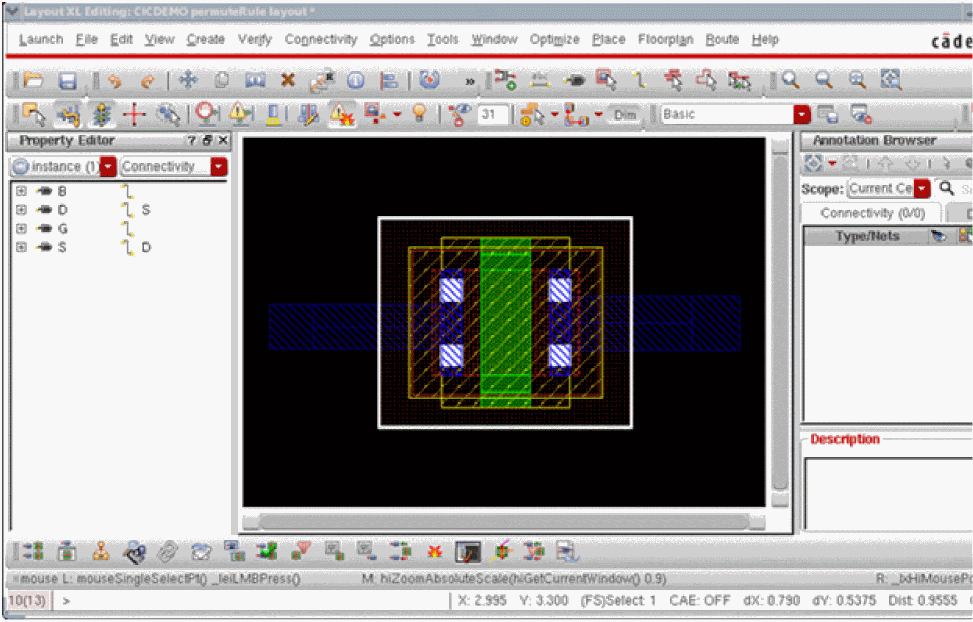Click the Zoom To Fit icon
Screen dimensions: 973x622
890,81
